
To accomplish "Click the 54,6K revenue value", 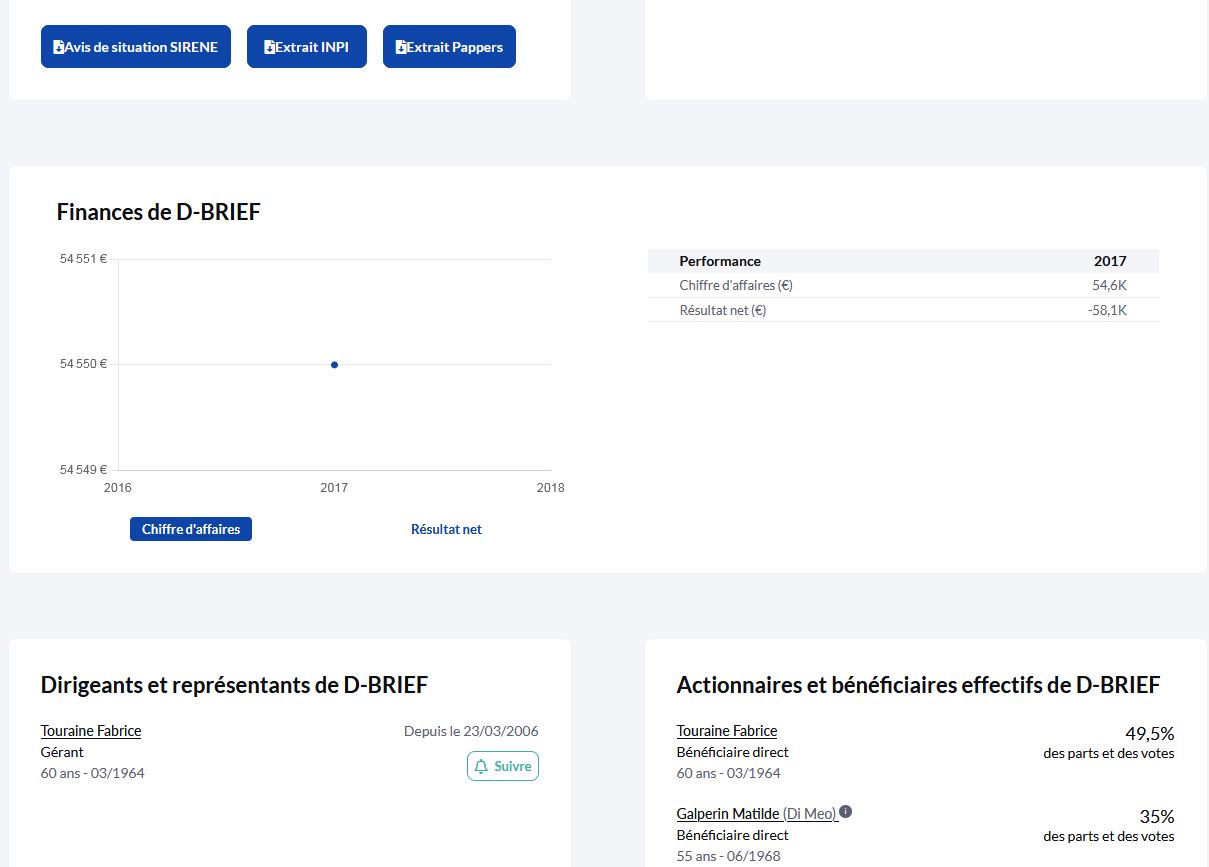I will (x=1110, y=286).
